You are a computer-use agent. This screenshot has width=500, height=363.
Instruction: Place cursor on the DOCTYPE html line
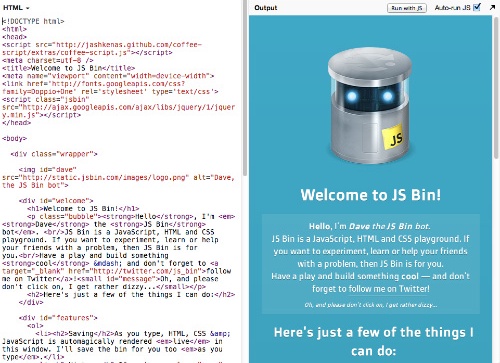pyautogui.click(x=33, y=21)
